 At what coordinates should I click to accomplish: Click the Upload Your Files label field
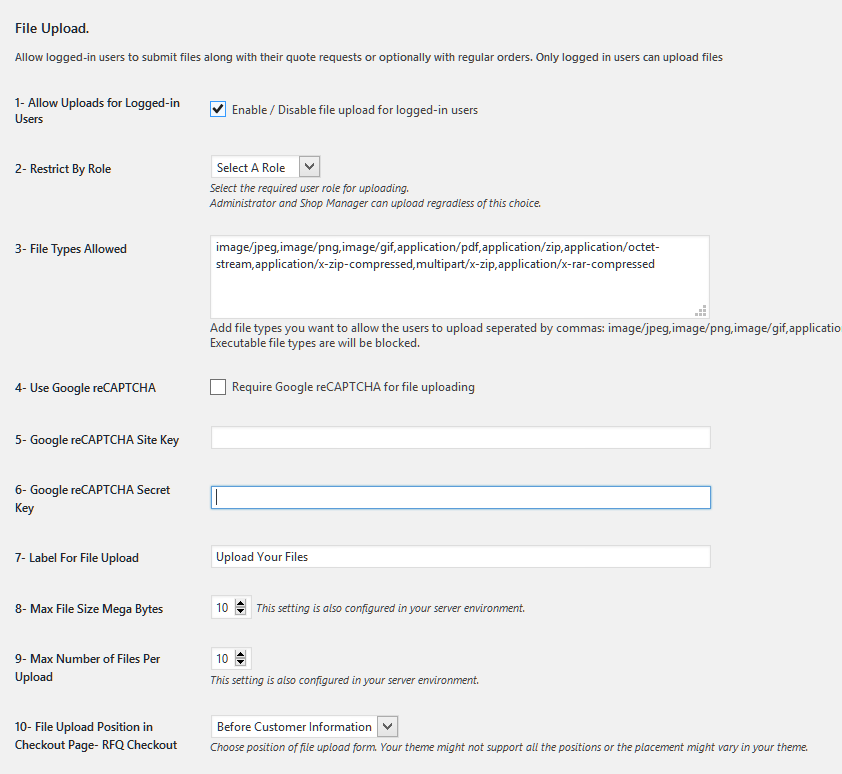click(x=461, y=556)
